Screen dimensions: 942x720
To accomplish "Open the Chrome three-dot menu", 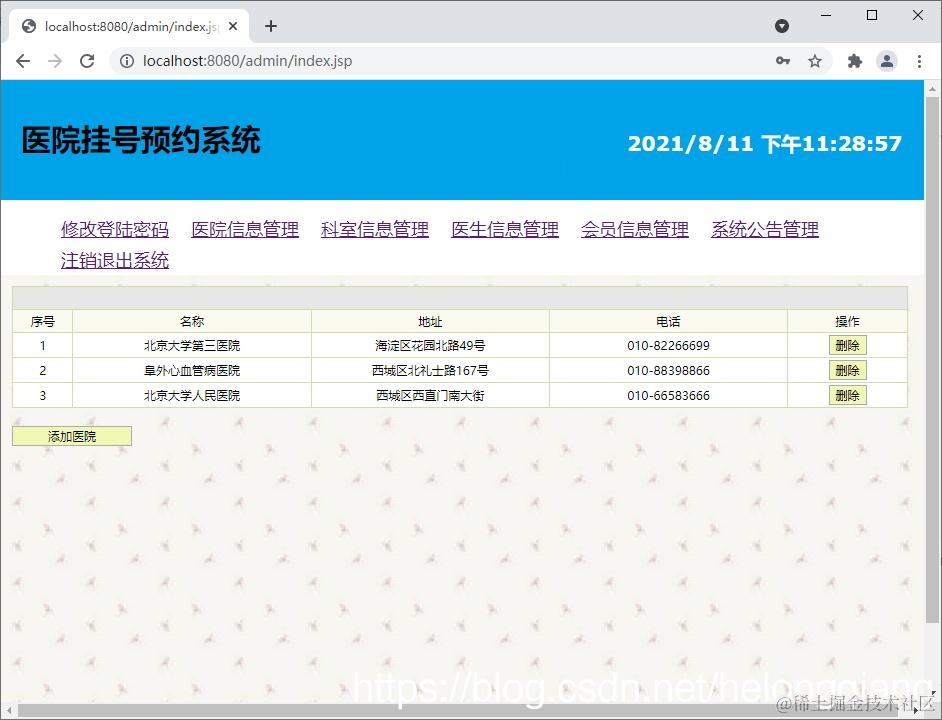I will tap(919, 61).
